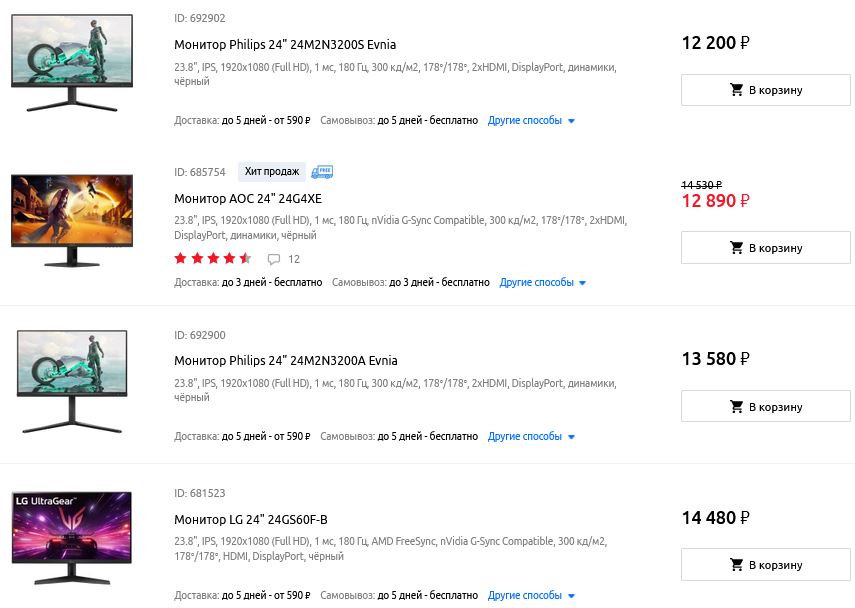Add AOC 24G4XE monitor to cart
This screenshot has width=855, height=608.
click(x=765, y=248)
